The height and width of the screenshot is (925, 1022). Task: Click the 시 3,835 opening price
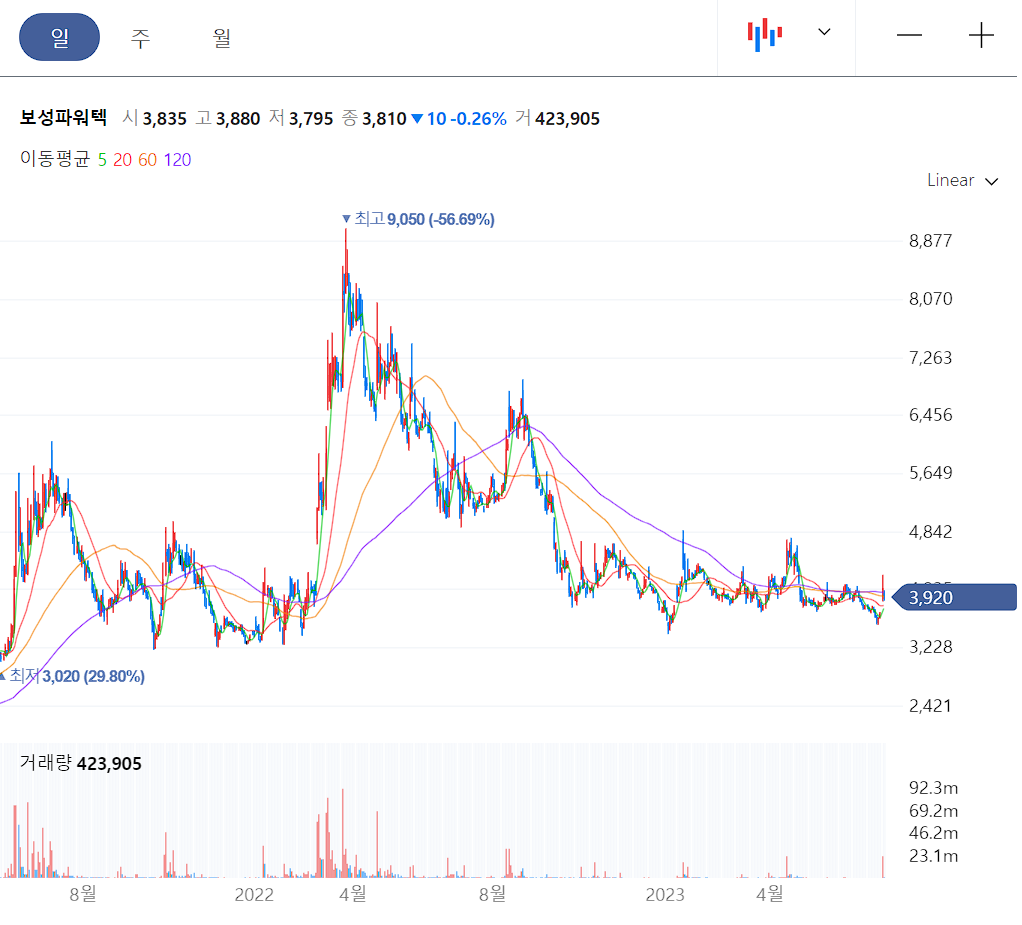(154, 119)
